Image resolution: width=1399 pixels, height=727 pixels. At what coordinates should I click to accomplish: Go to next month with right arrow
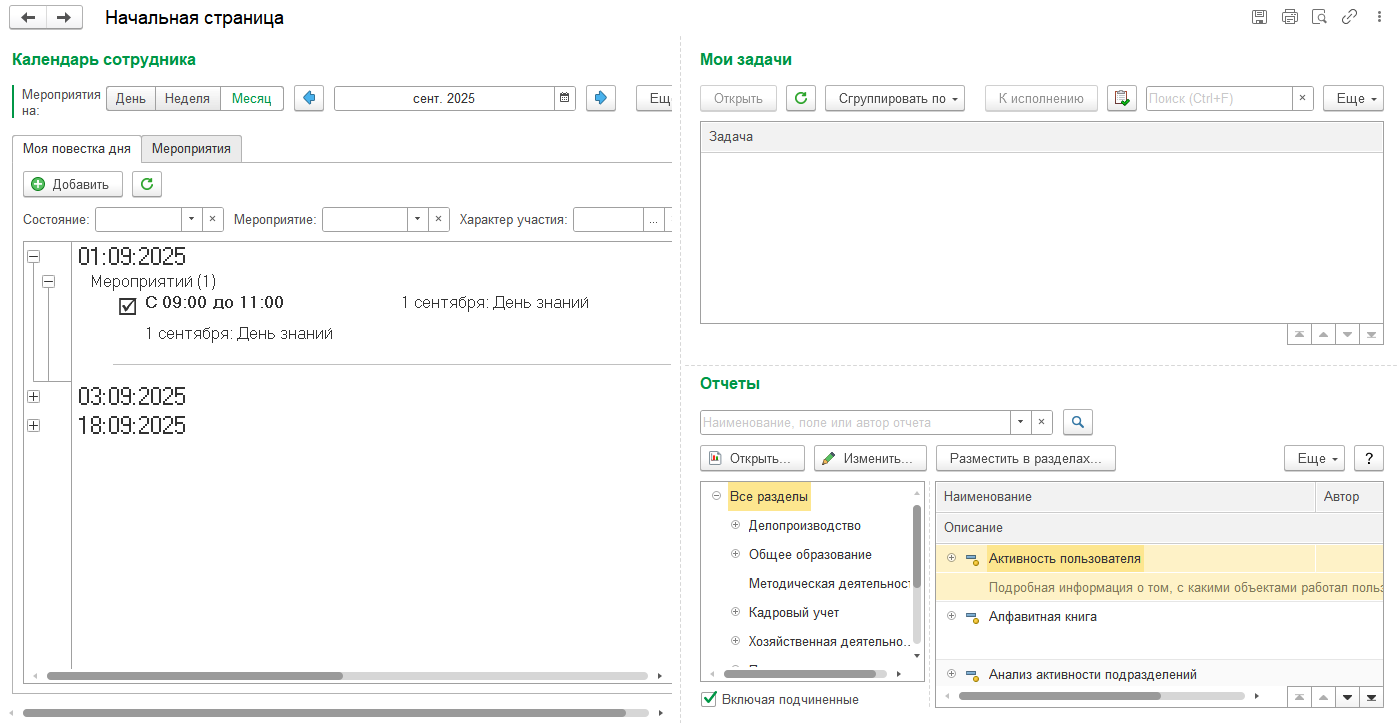click(x=600, y=98)
